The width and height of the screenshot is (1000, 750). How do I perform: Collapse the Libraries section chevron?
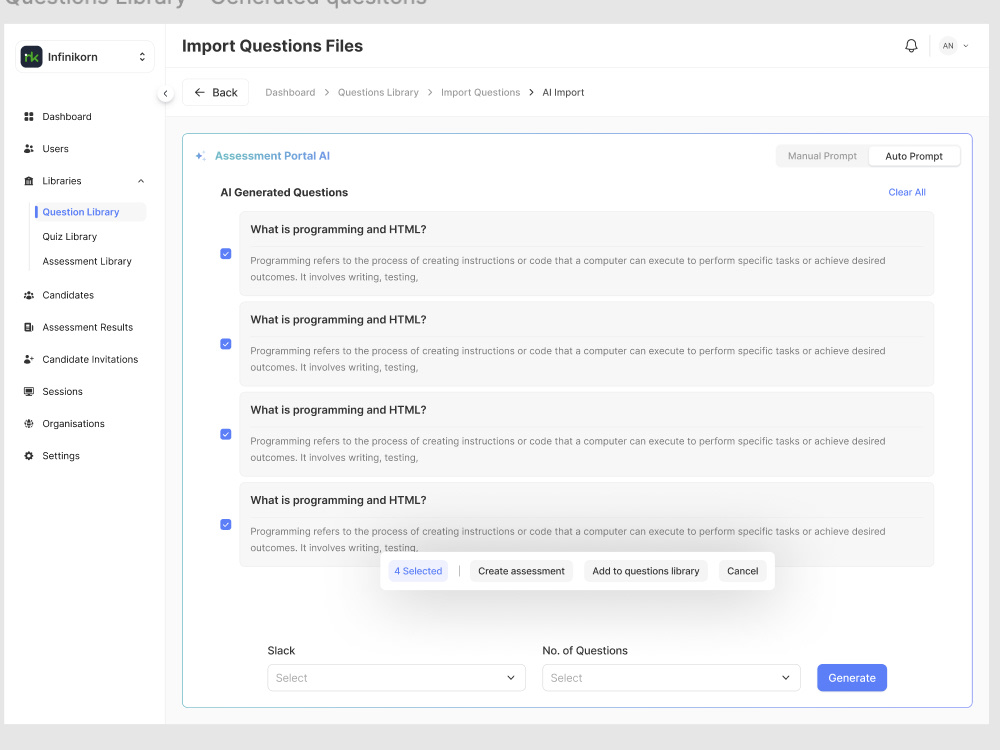click(141, 181)
